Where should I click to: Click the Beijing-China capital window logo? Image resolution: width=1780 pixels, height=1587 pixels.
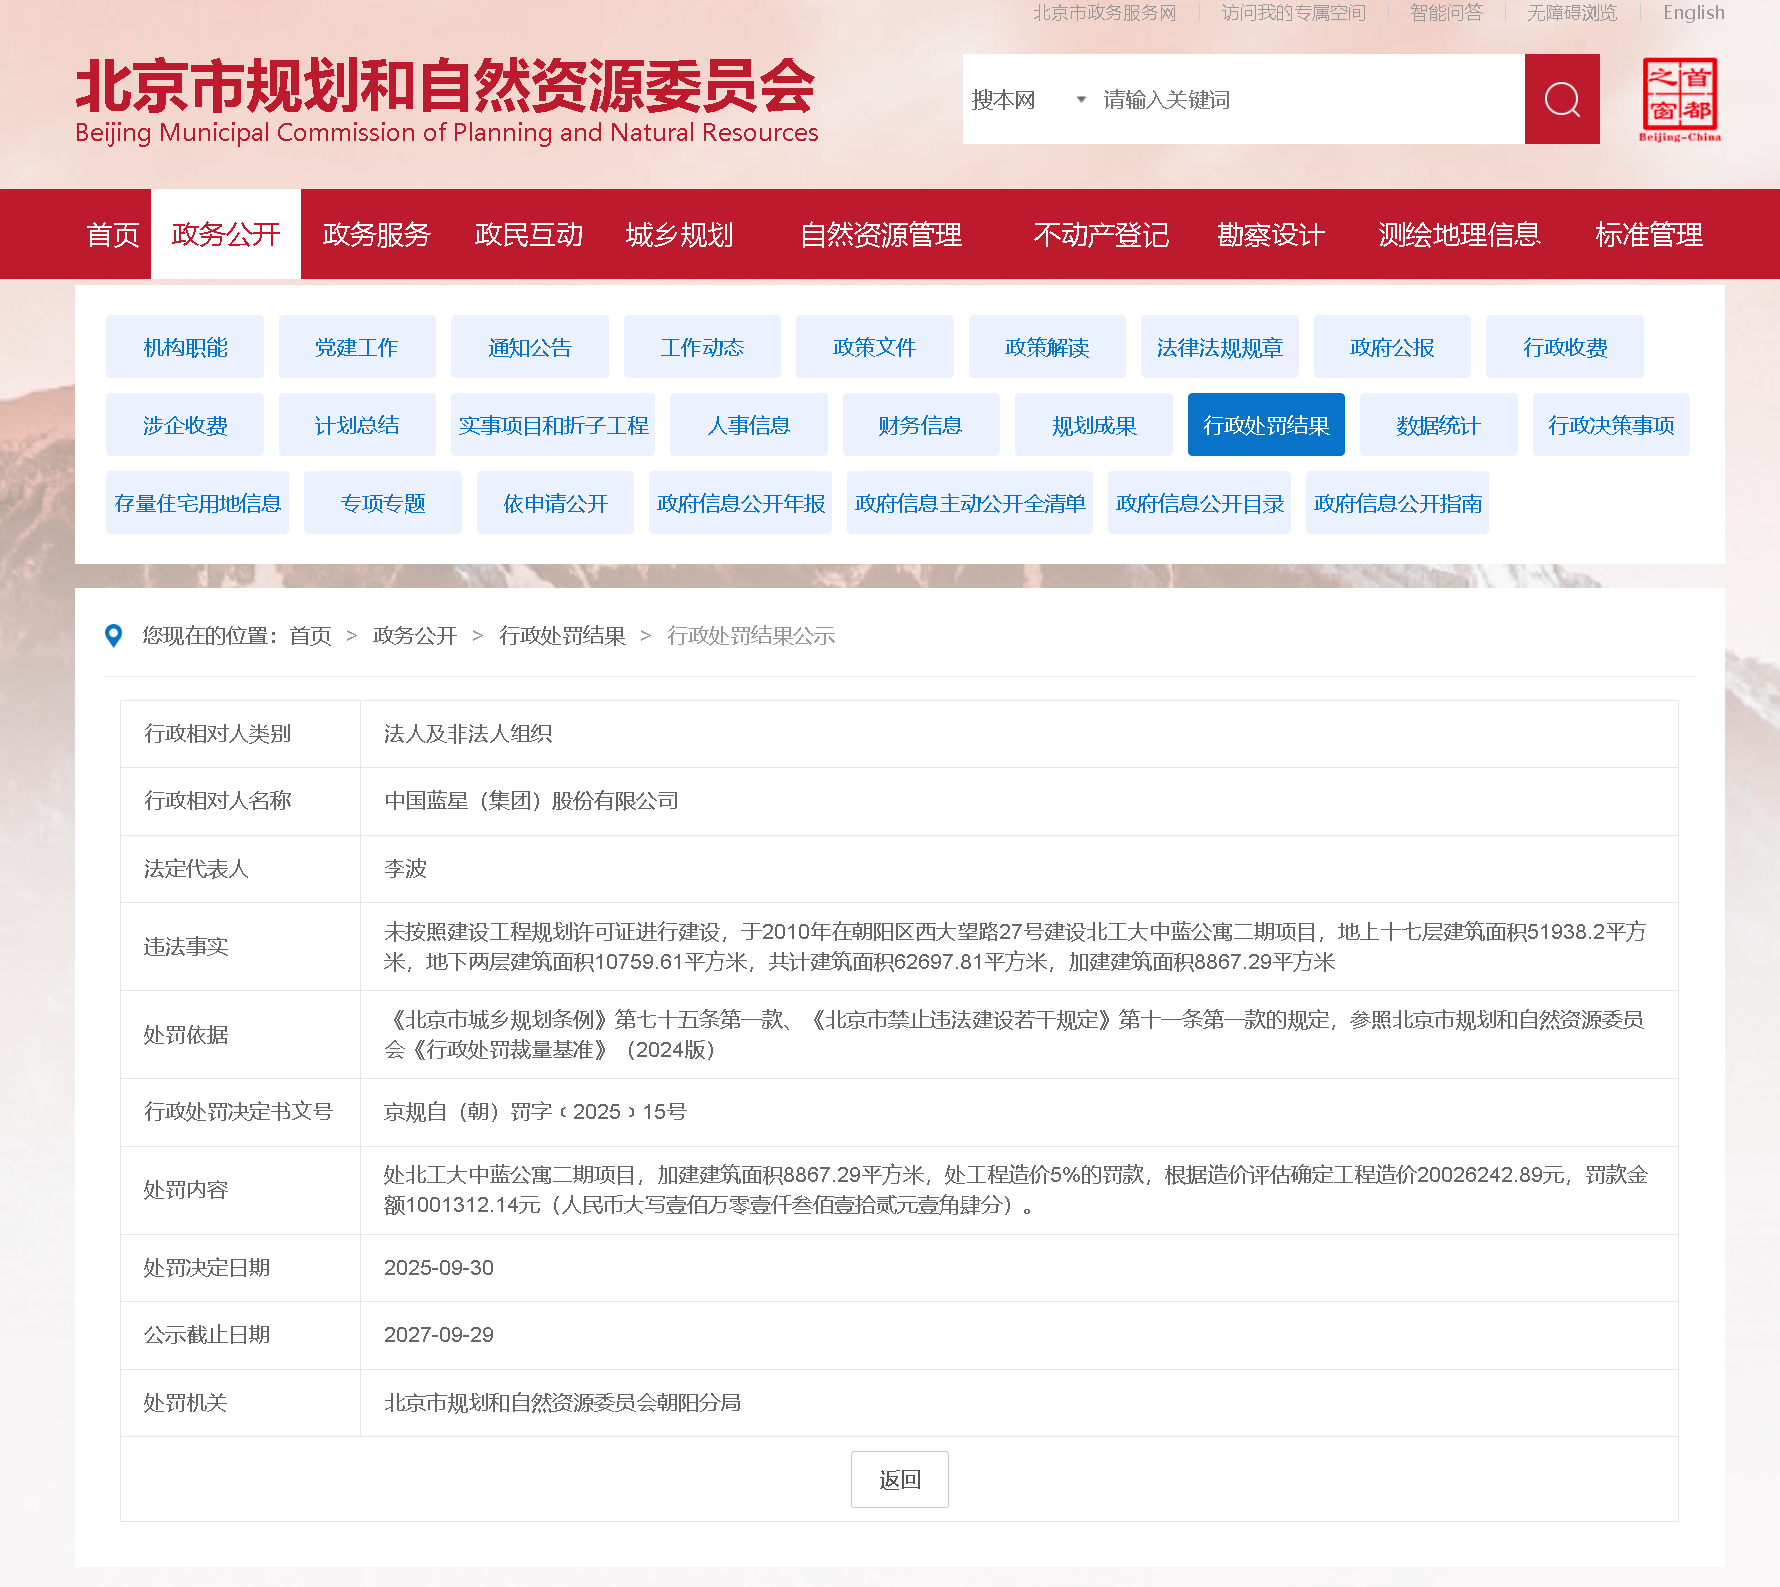click(1679, 99)
